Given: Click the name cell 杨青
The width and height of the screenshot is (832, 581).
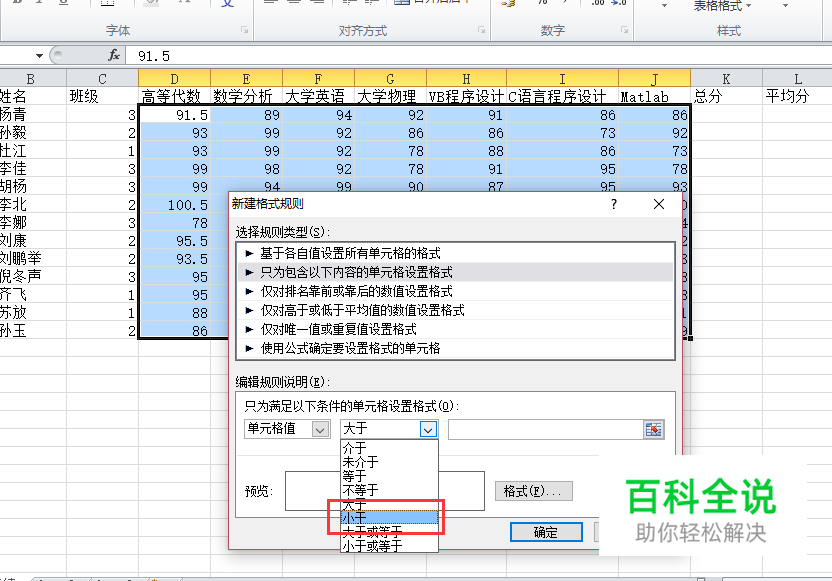Looking at the screenshot, I should point(33,115).
